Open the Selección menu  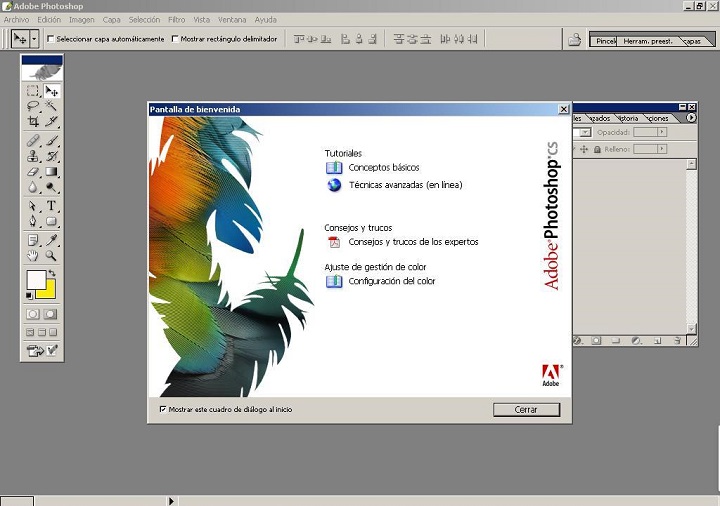click(x=144, y=20)
